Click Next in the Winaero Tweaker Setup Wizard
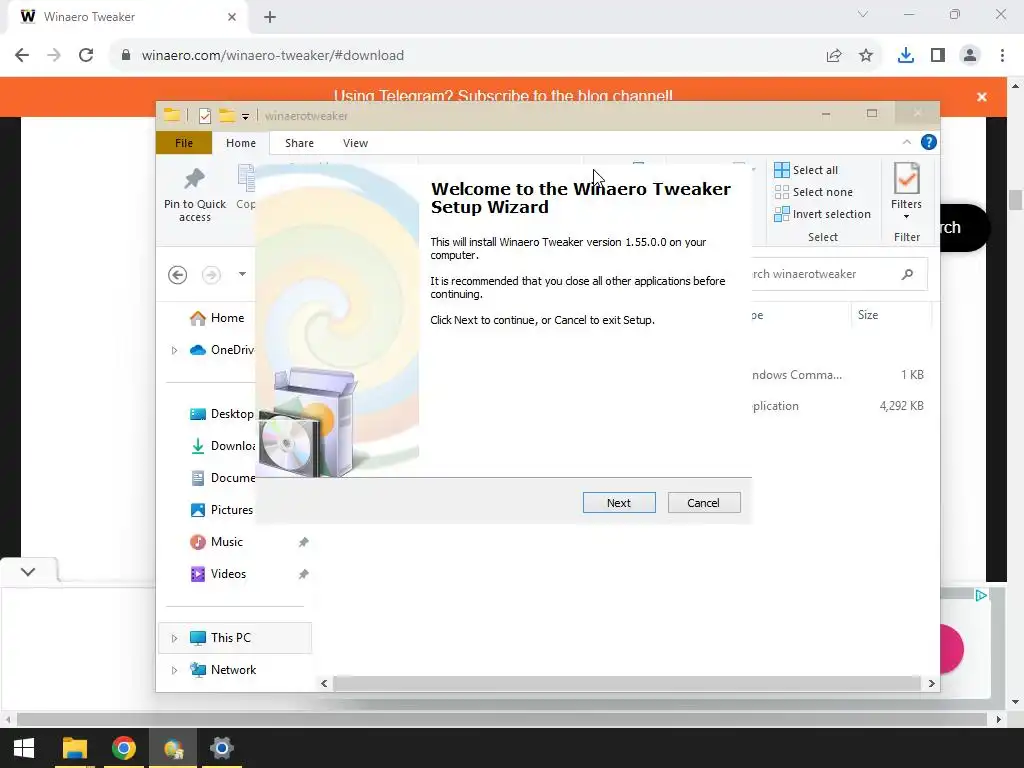 [618, 503]
